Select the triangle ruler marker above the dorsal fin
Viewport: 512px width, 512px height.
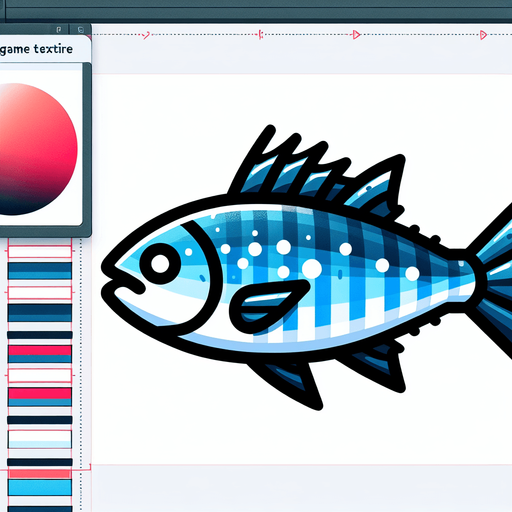tap(356, 34)
